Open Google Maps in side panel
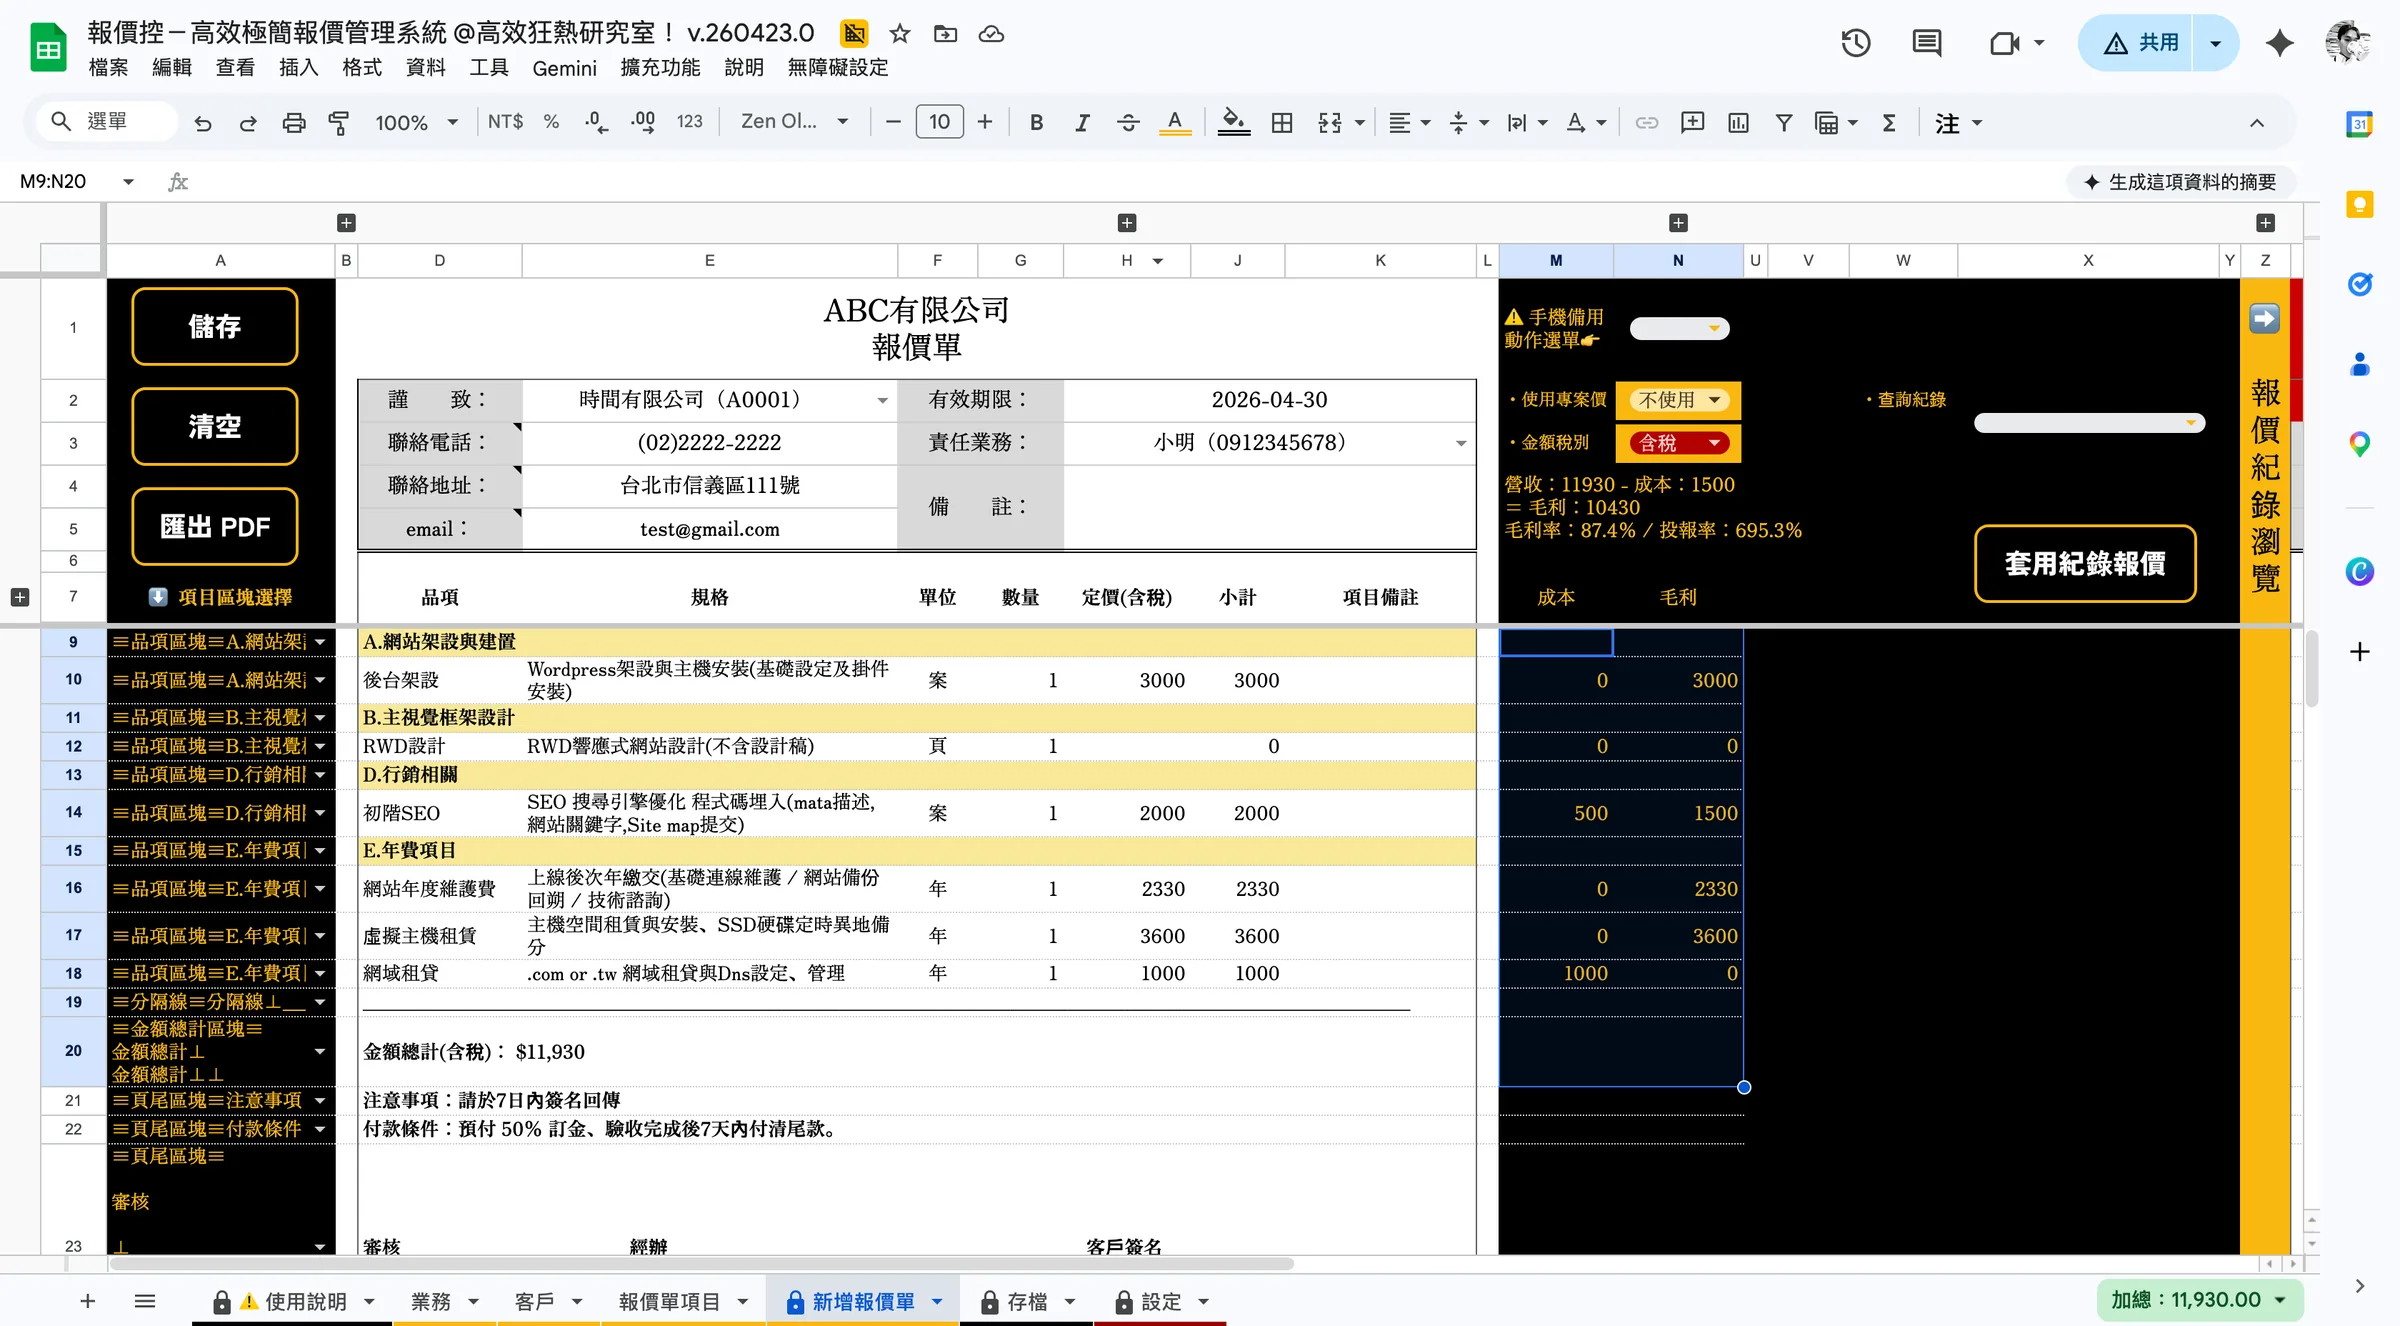This screenshot has height=1326, width=2400. [2359, 443]
